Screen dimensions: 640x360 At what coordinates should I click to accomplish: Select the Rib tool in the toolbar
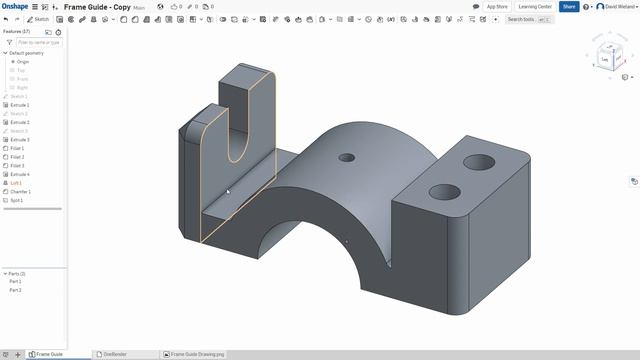[x=158, y=19]
